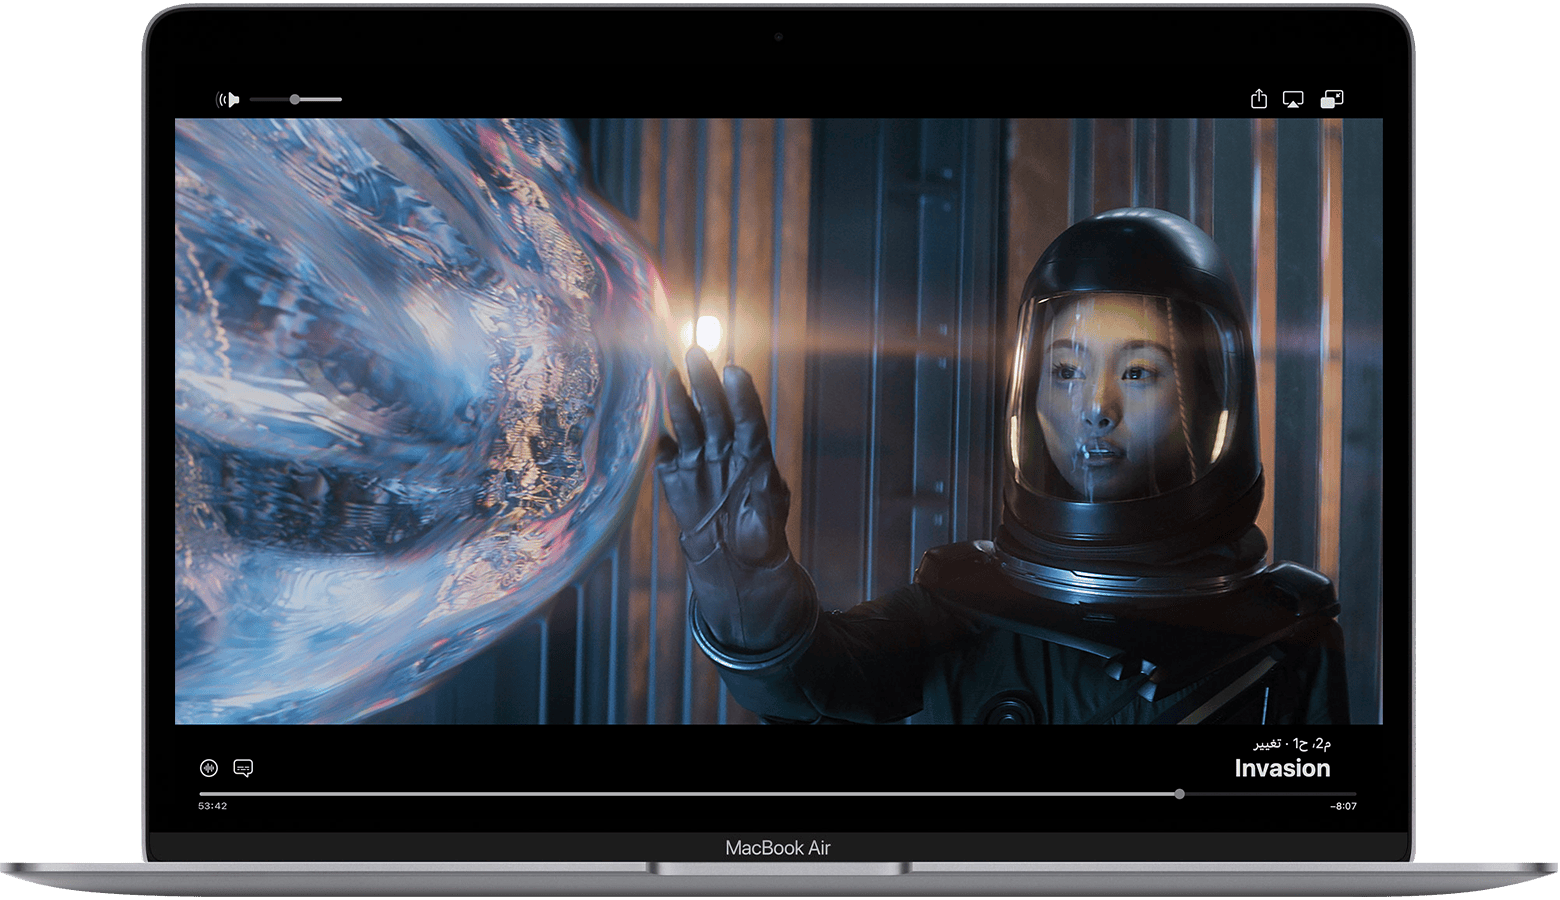Screen dimensions: 1560x900
Task: Mute playback using the speaker control
Action: pos(228,99)
